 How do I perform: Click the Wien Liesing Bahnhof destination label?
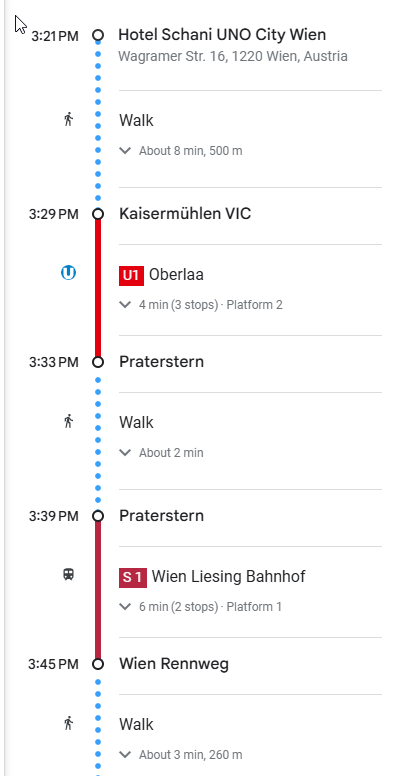(x=229, y=577)
